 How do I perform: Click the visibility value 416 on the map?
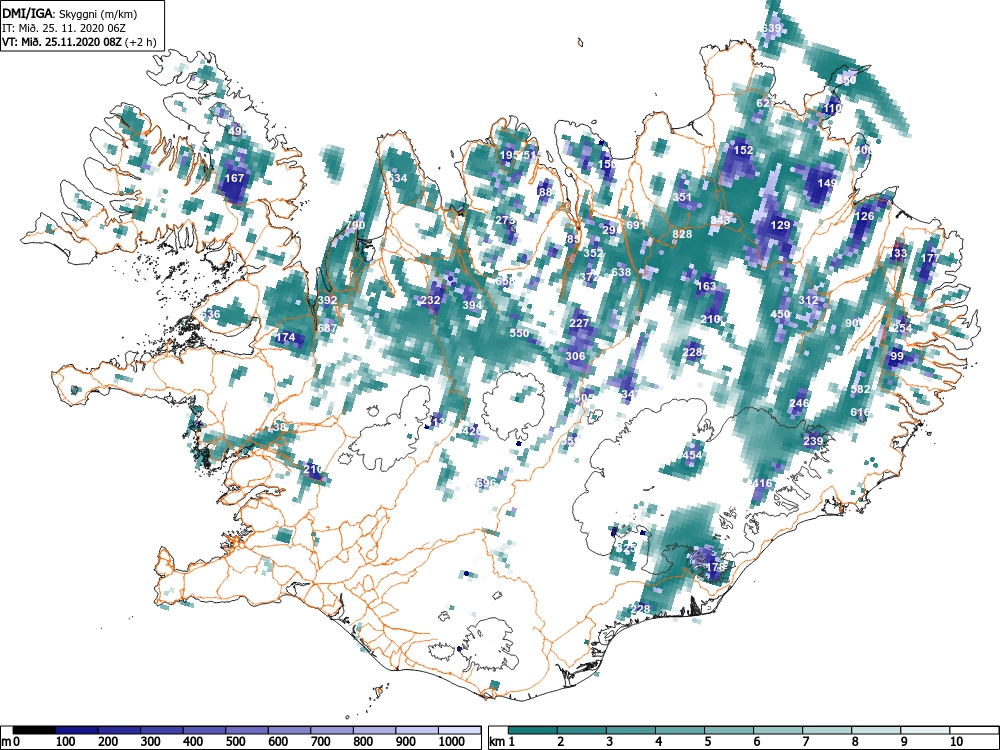762,483
